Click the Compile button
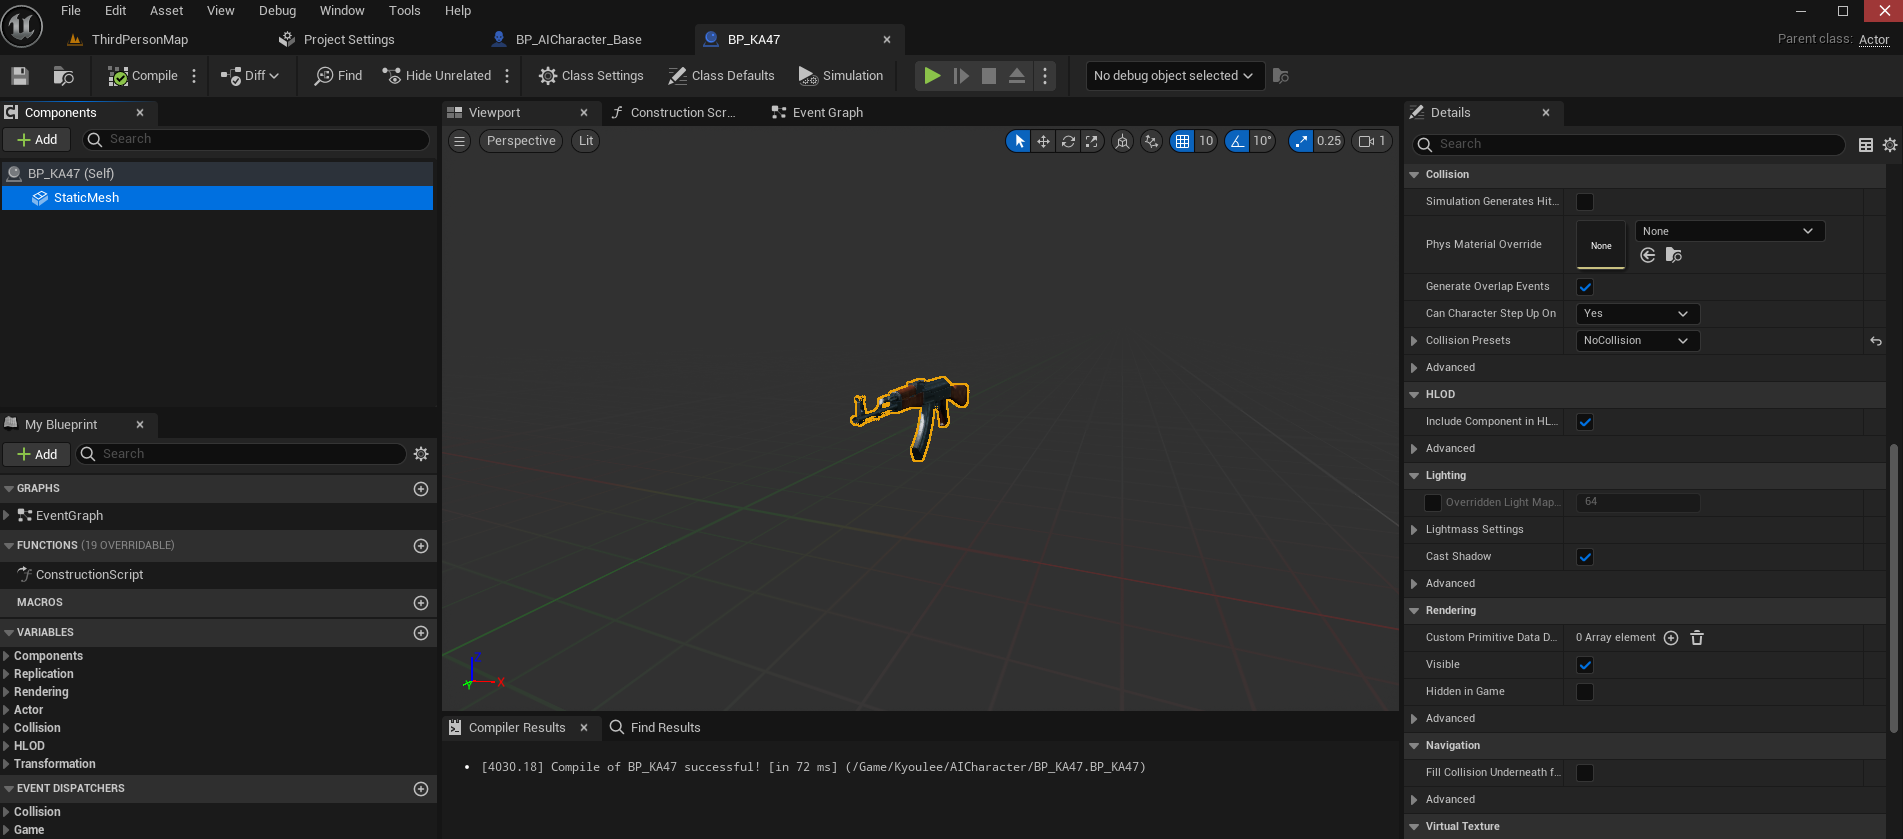Screen dimensions: 1903x839 [x=143, y=76]
